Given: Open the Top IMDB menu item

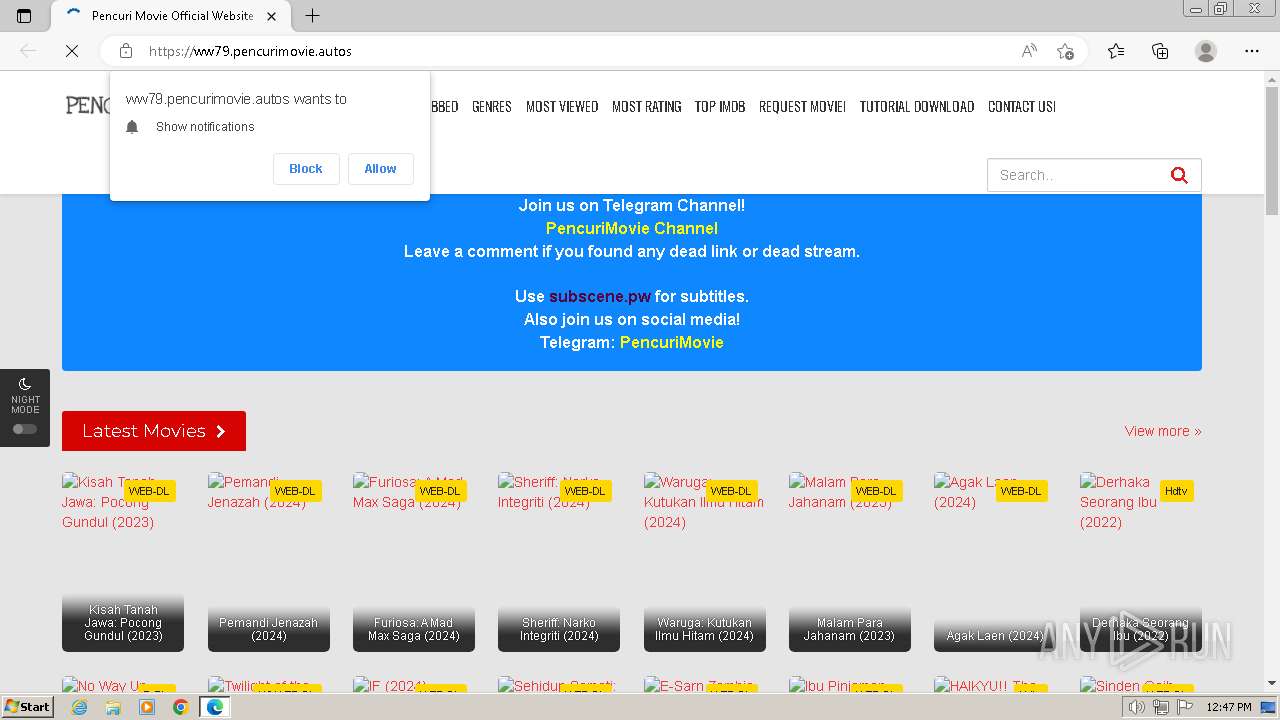Looking at the screenshot, I should [x=720, y=107].
